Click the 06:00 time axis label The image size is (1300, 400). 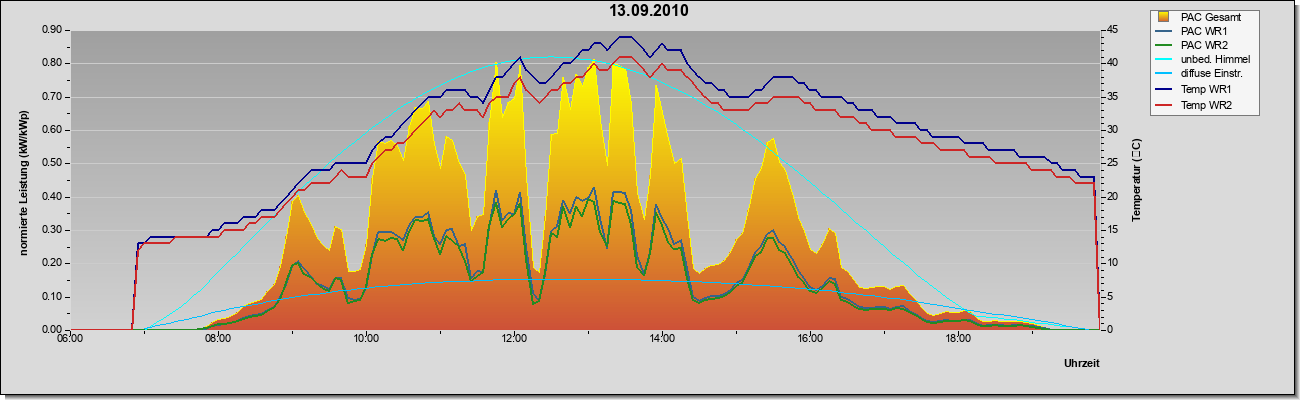pos(70,339)
